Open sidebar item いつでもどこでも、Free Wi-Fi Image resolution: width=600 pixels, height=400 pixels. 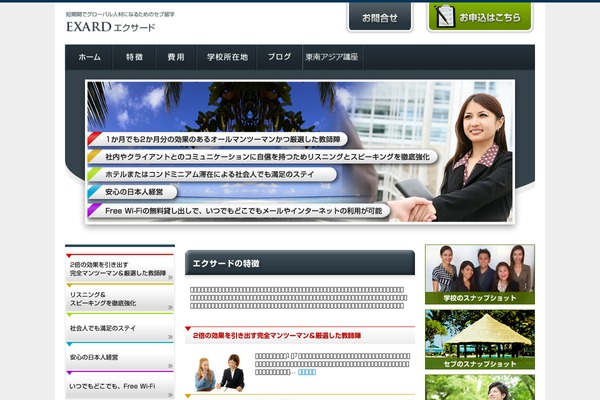point(120,386)
